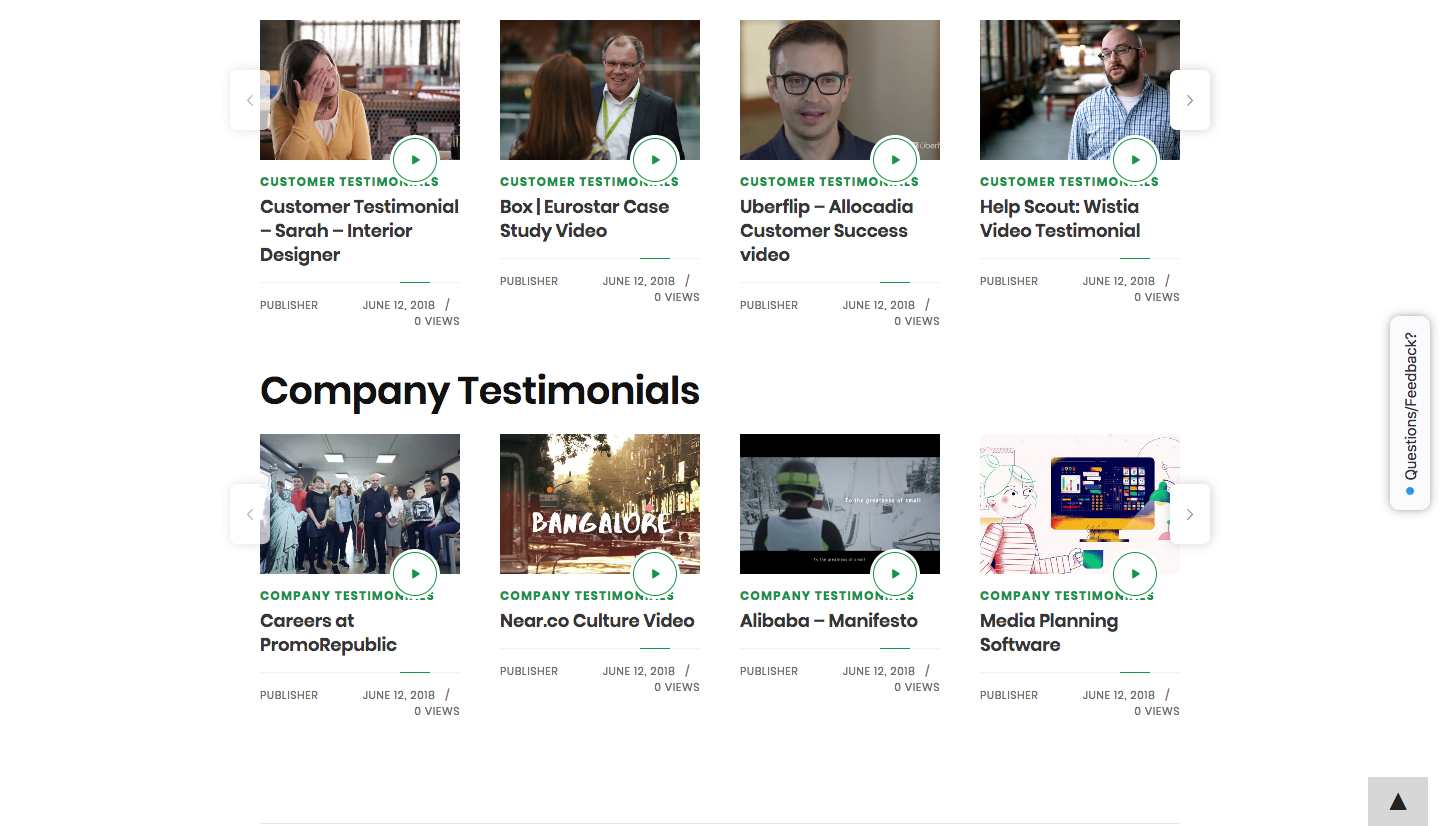Click 0 Views under Near.co Culture Video
Image resolution: width=1440 pixels, height=826 pixels.
677,687
